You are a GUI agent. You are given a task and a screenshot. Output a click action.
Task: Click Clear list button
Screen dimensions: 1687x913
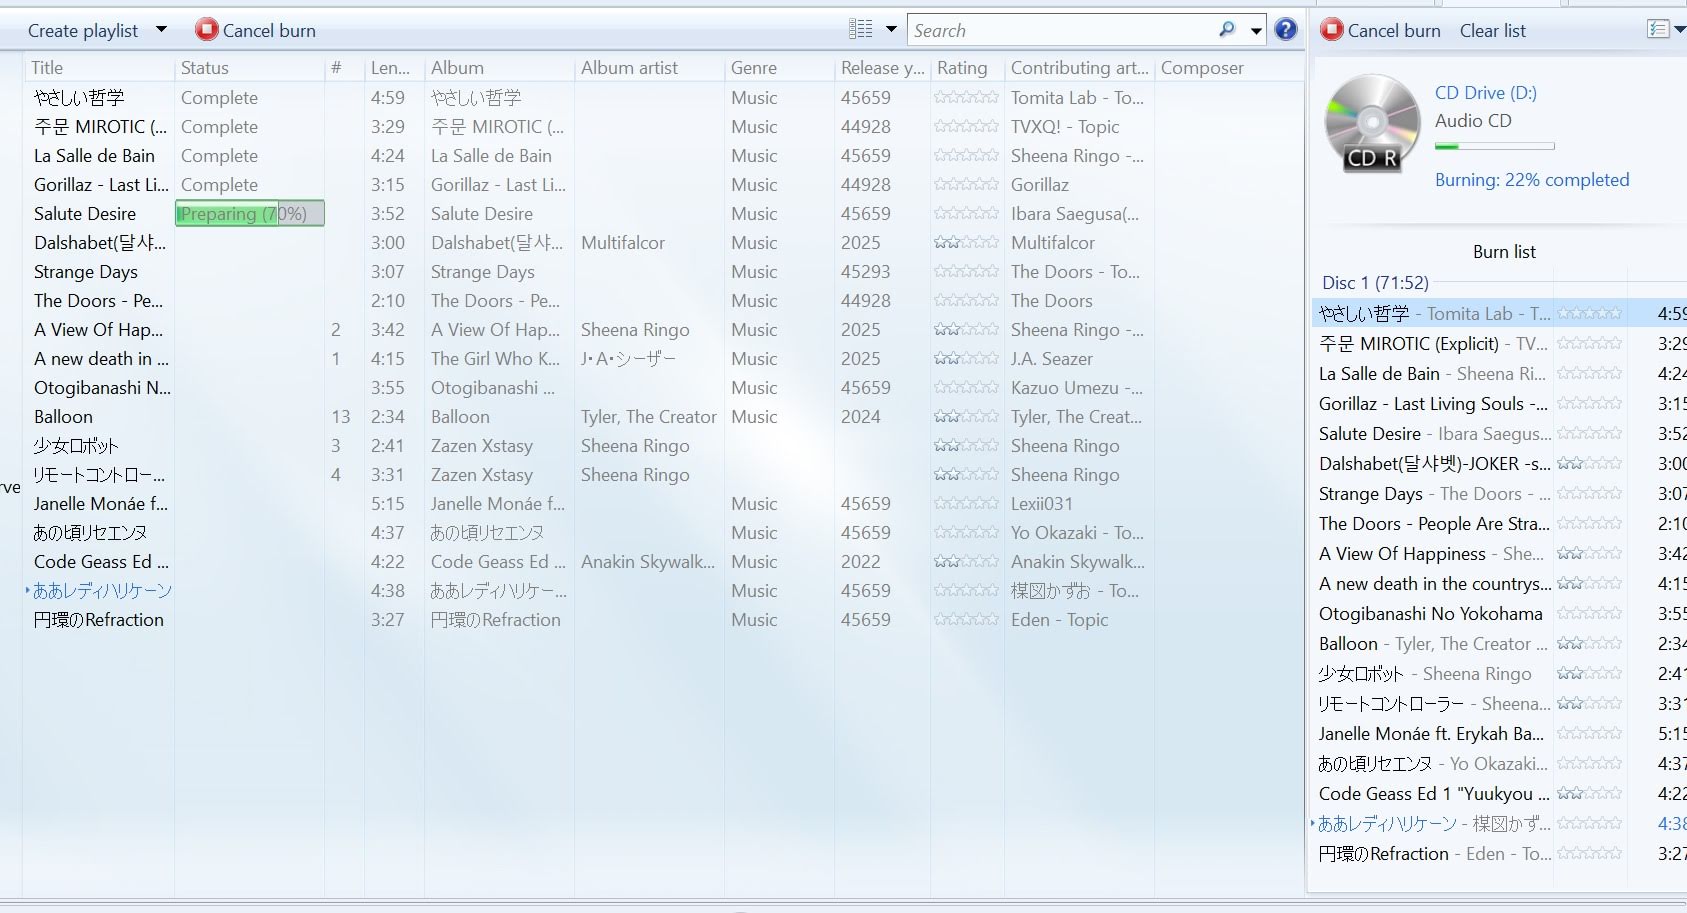[1492, 31]
